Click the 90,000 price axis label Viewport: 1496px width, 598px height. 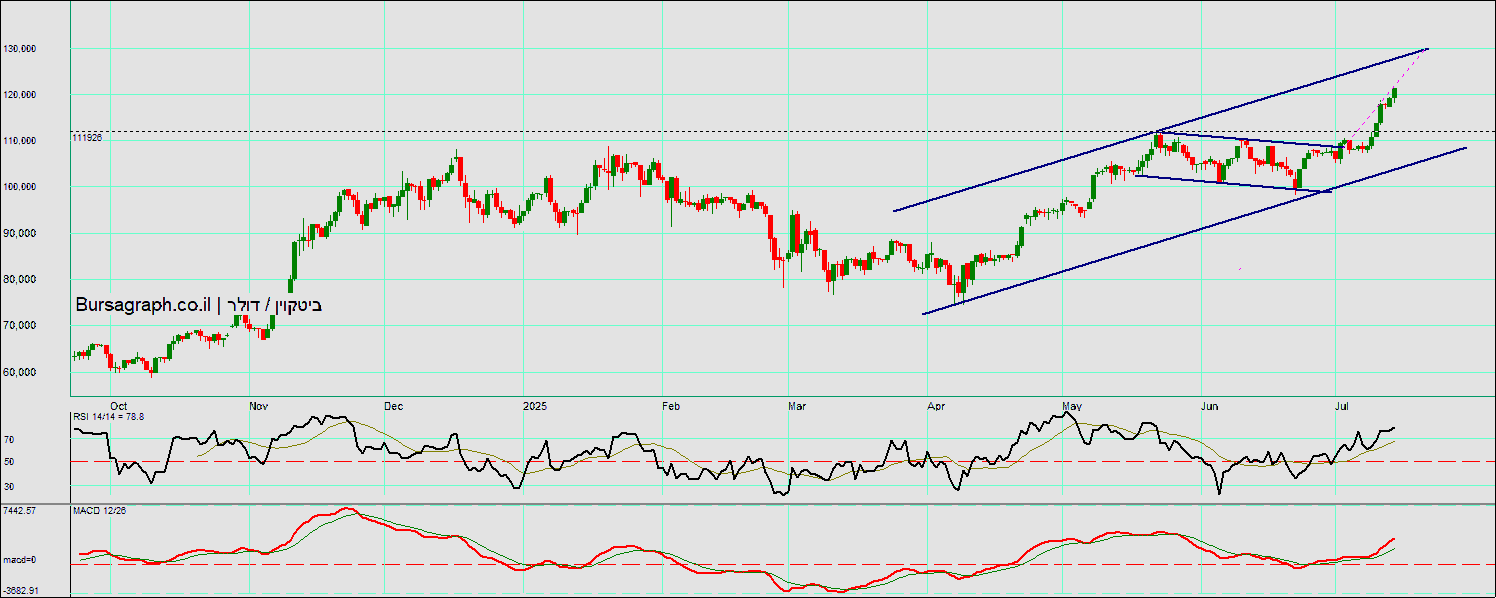coord(22,232)
